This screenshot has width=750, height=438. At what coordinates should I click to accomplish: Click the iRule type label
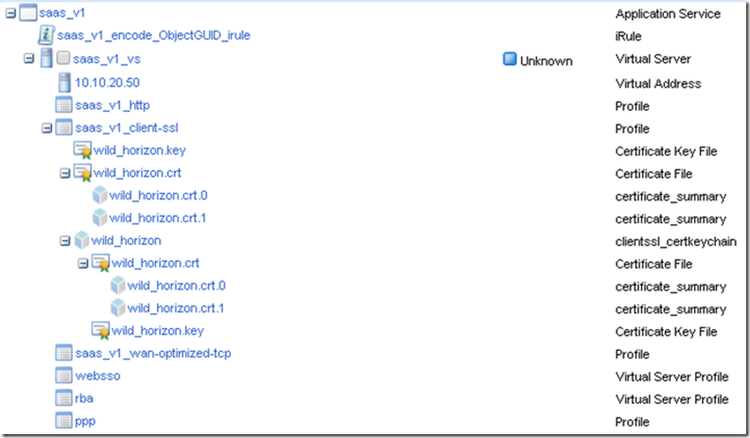coord(628,36)
